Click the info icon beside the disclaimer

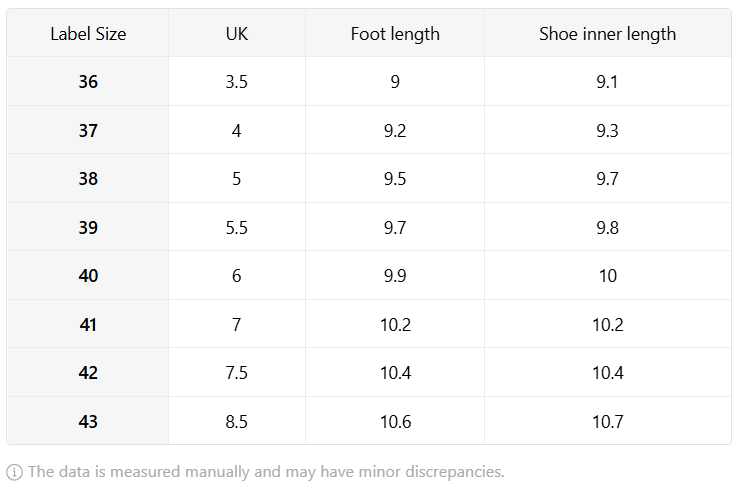point(14,472)
